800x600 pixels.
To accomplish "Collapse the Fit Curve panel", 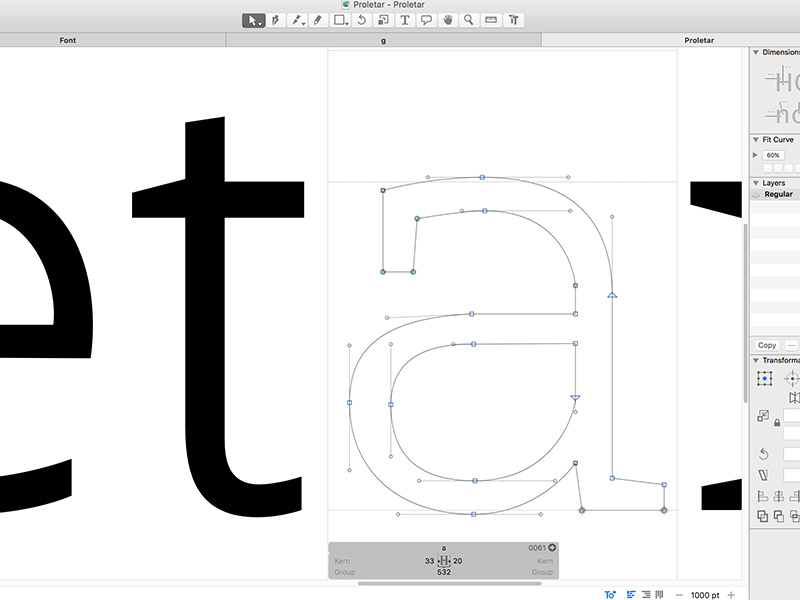I will pos(755,139).
